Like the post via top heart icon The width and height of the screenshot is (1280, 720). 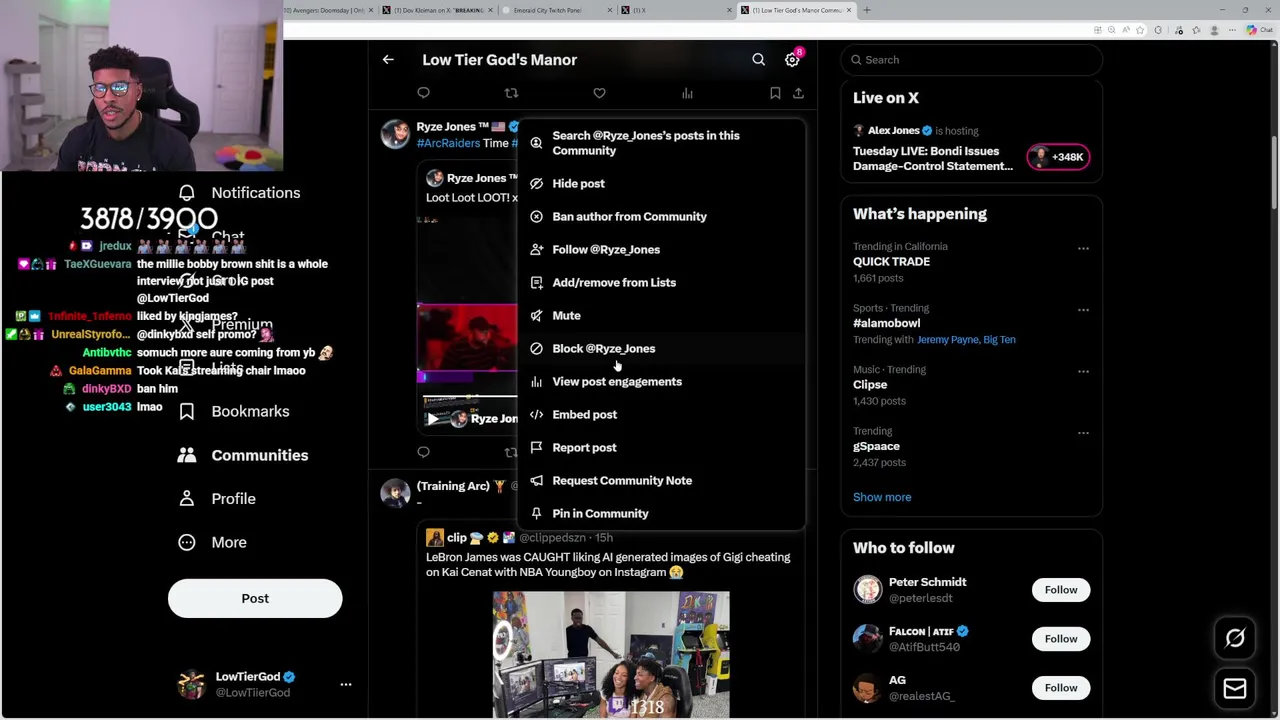599,93
